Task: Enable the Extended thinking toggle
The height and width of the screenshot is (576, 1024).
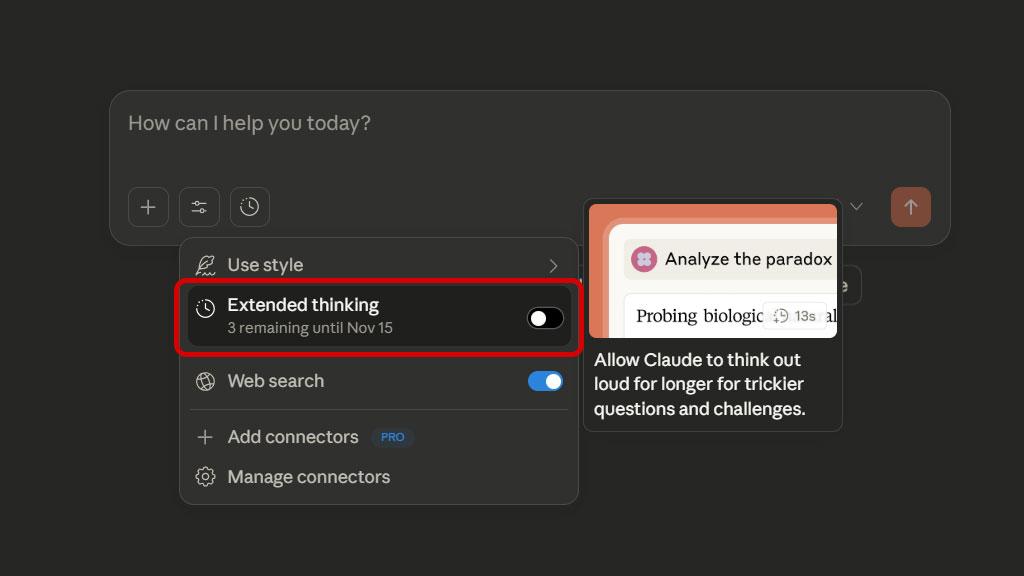Action: coord(545,318)
